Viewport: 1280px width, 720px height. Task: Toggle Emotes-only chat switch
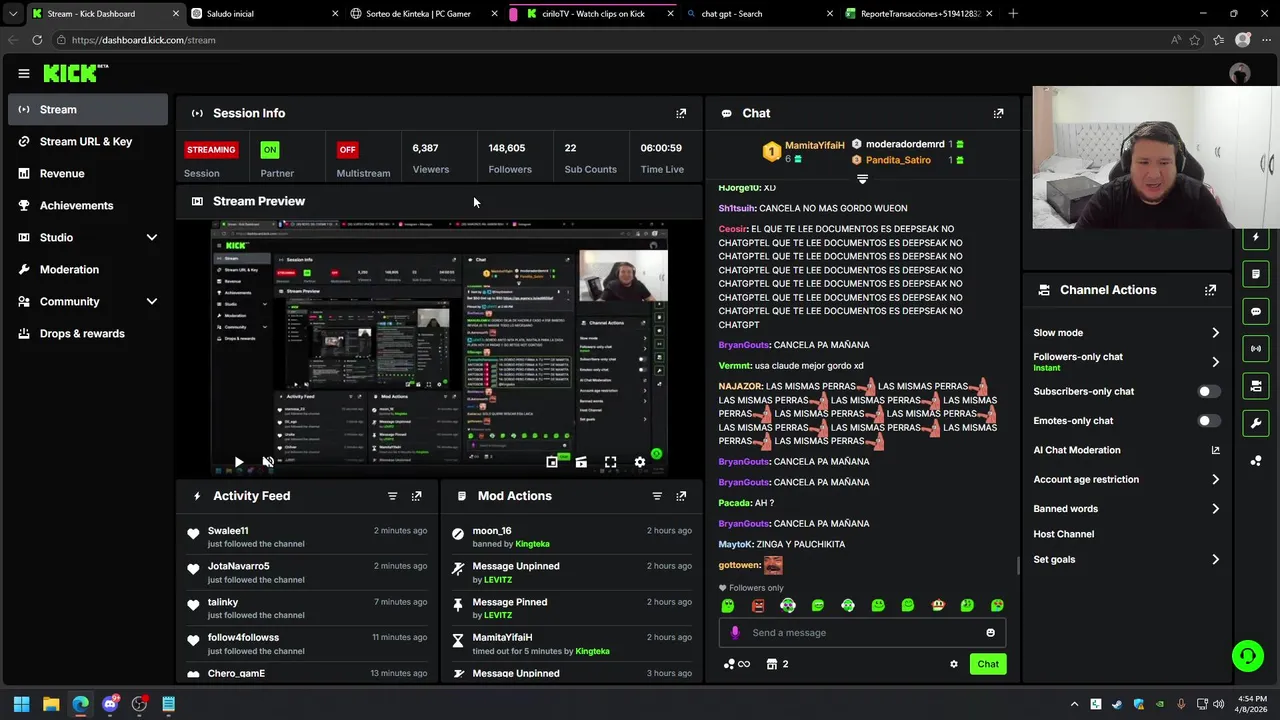[1208, 421]
